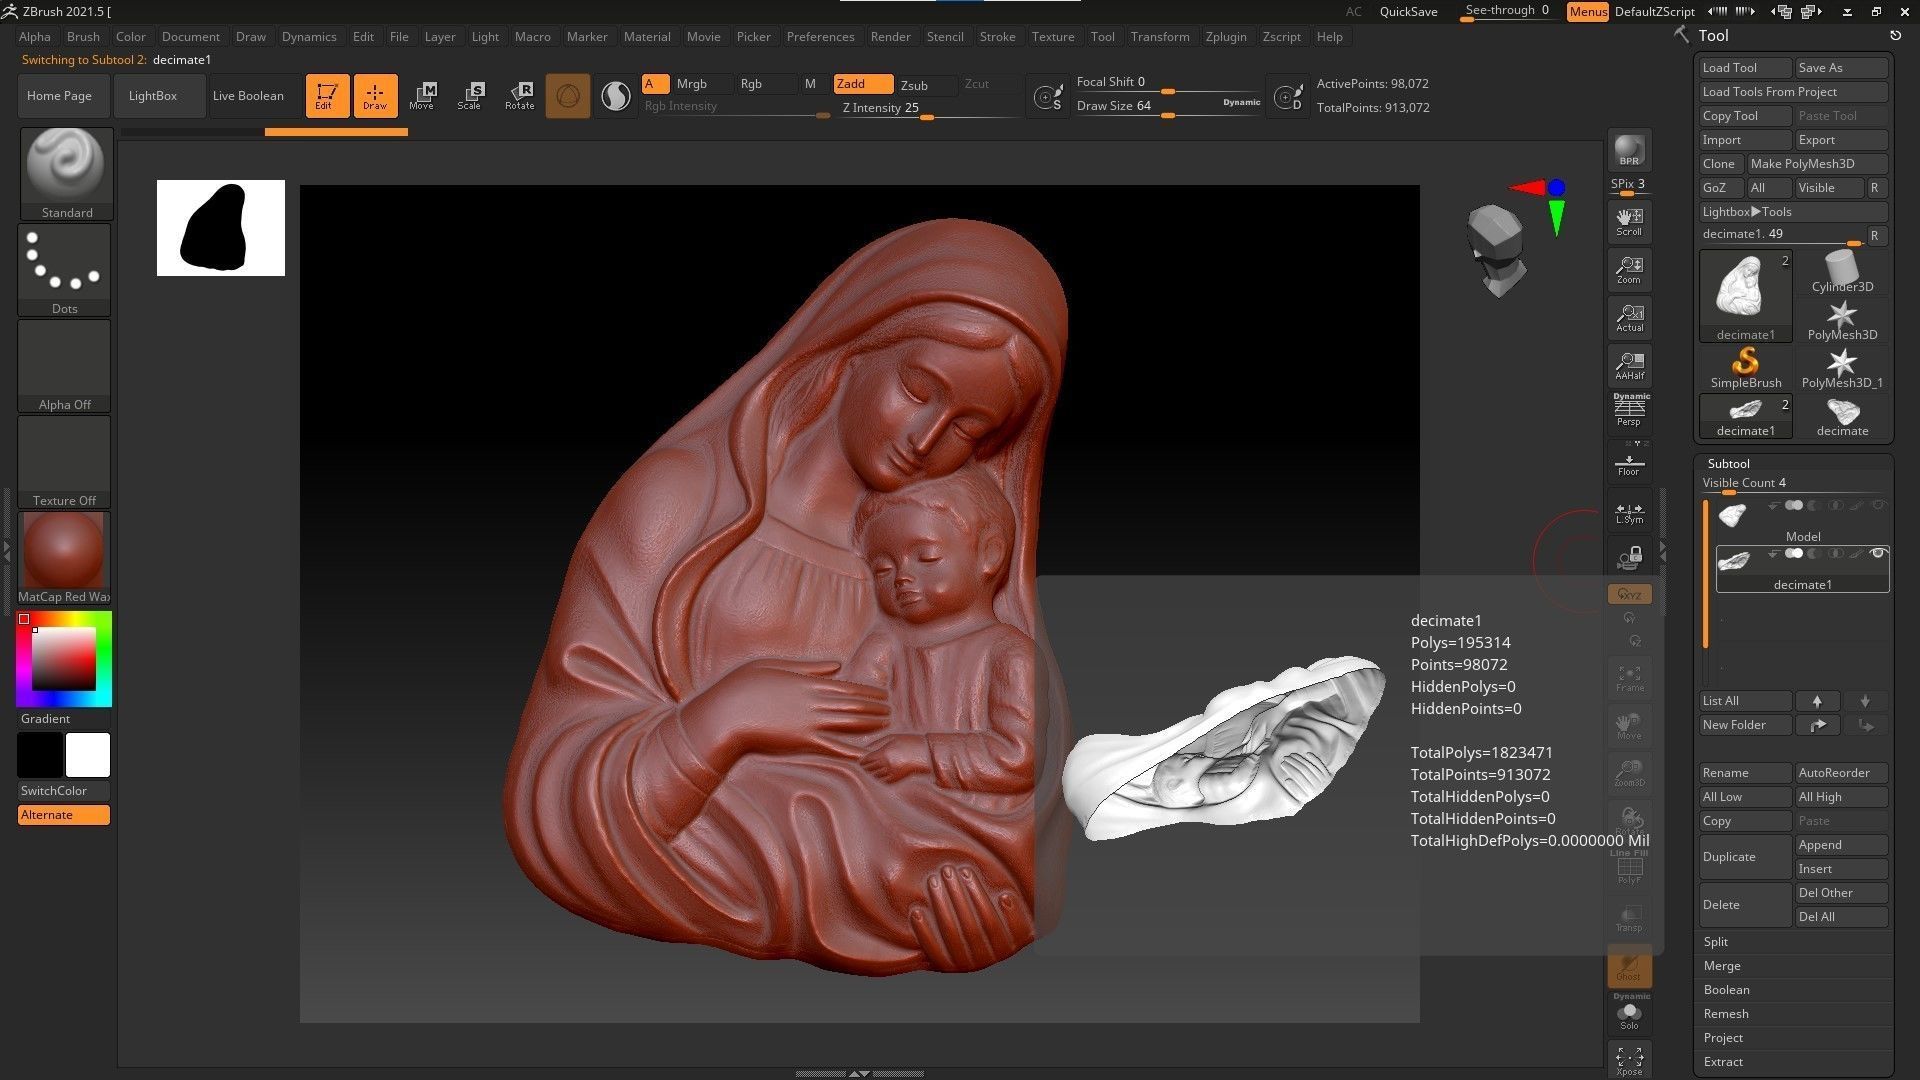1920x1080 pixels.
Task: Open the Standard brush picker
Action: (66, 173)
